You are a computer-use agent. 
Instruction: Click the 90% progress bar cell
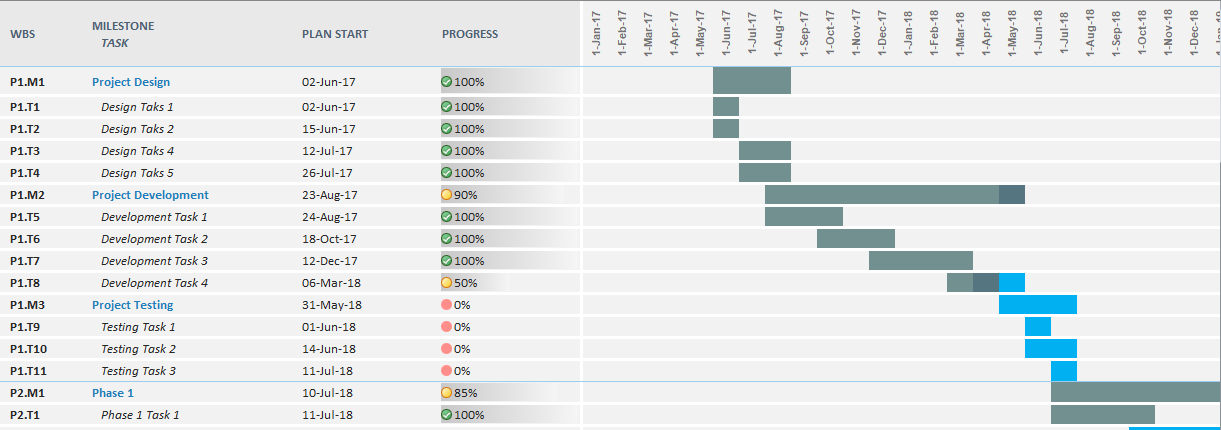(500, 195)
